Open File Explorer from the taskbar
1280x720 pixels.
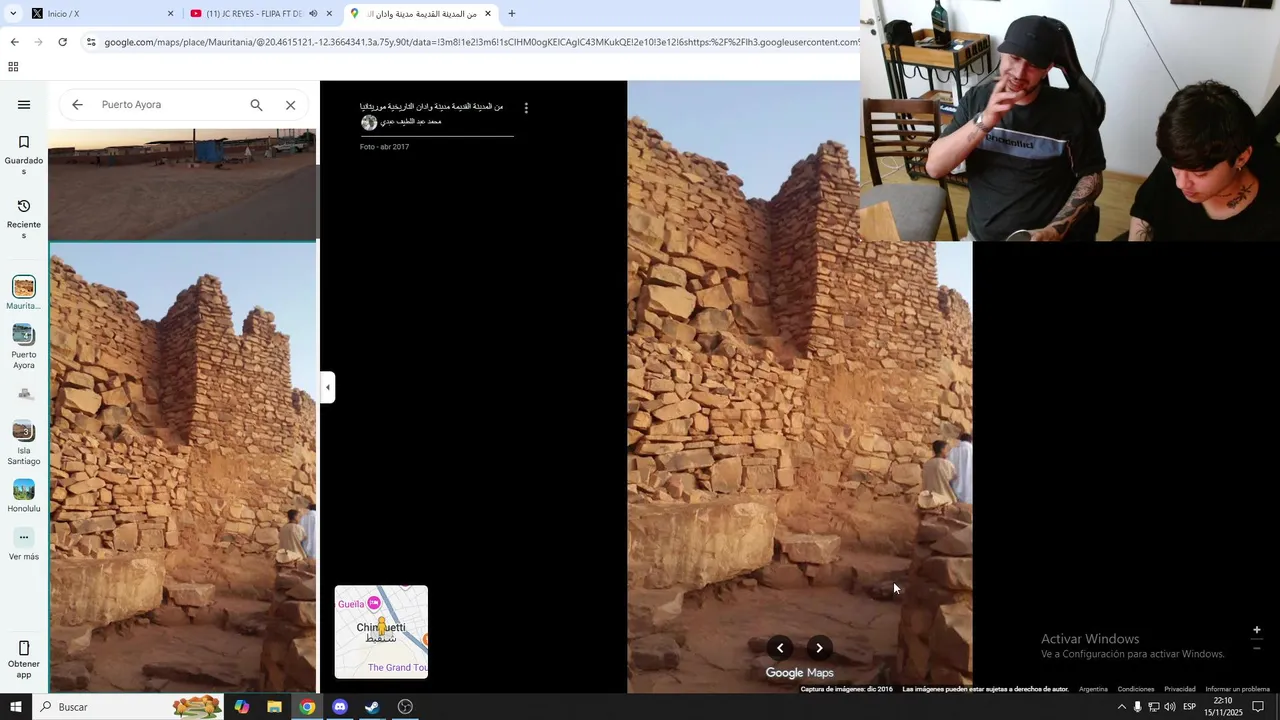point(274,707)
